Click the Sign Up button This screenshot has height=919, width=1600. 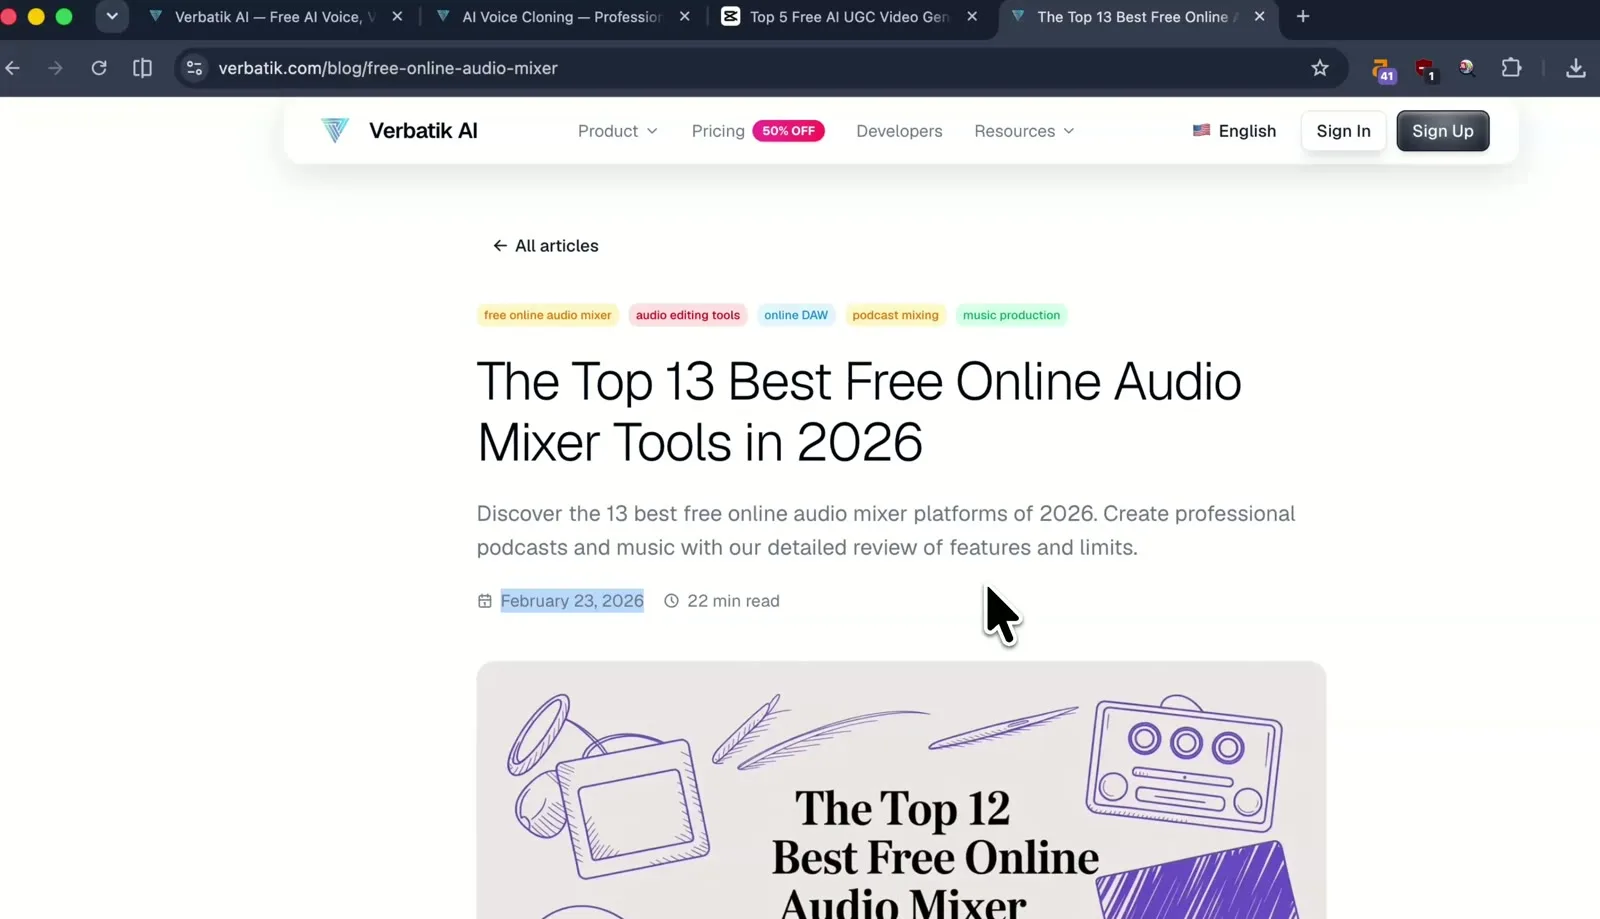click(x=1442, y=131)
